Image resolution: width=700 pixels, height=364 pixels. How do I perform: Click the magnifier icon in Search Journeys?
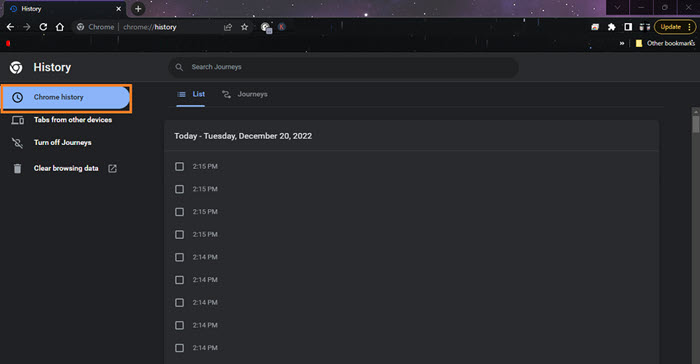pos(179,67)
